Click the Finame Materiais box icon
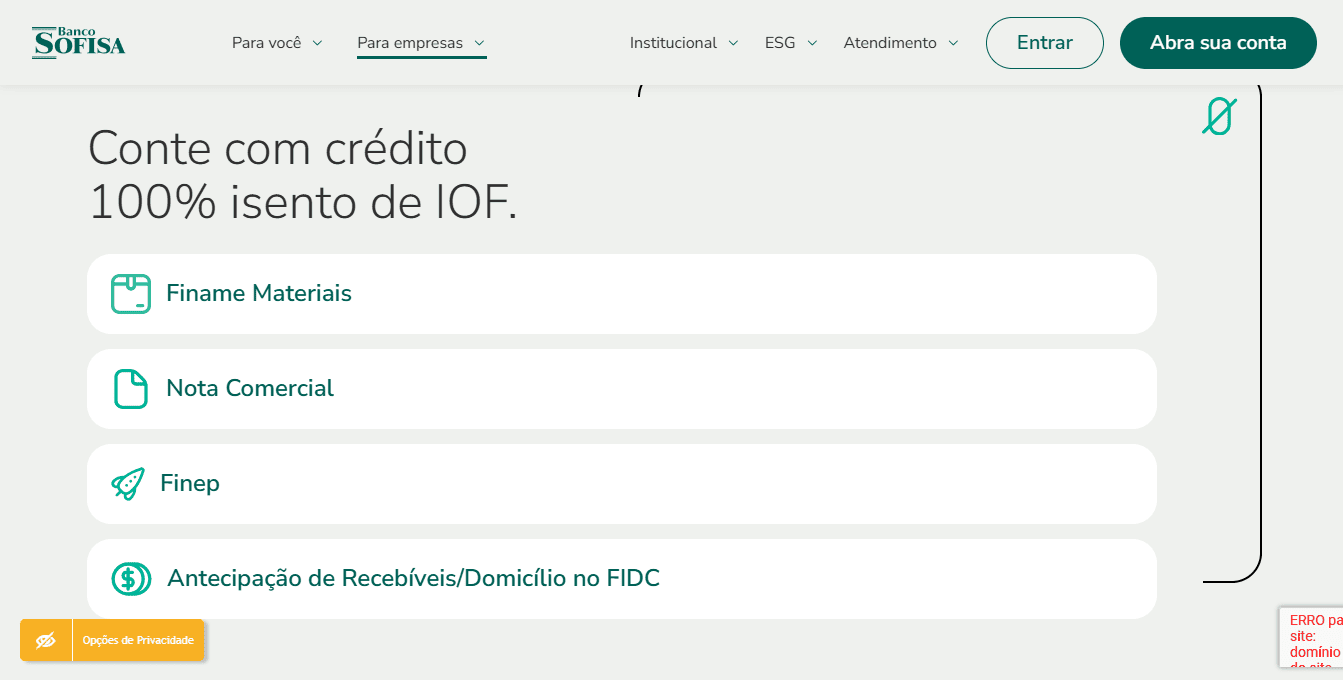The width and height of the screenshot is (1343, 680). (130, 294)
